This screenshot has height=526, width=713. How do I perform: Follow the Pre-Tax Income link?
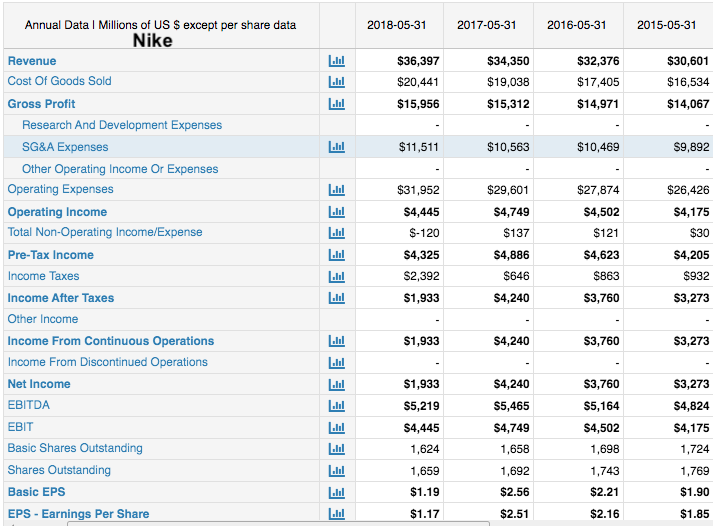tap(50, 255)
